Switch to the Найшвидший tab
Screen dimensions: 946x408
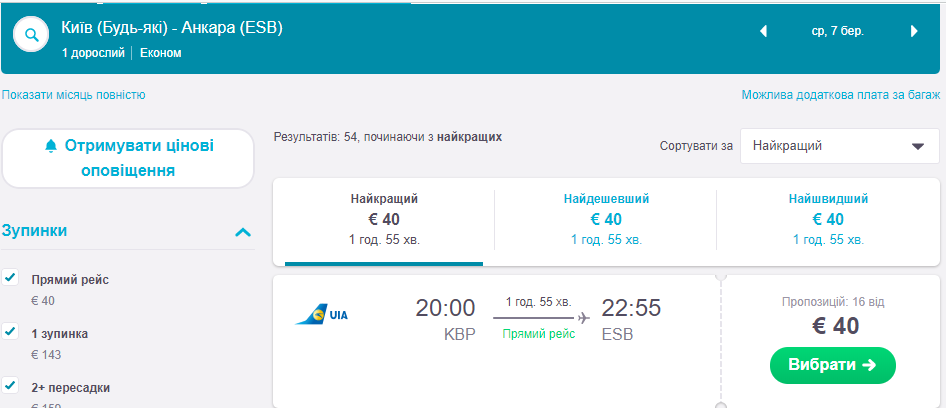coord(827,218)
